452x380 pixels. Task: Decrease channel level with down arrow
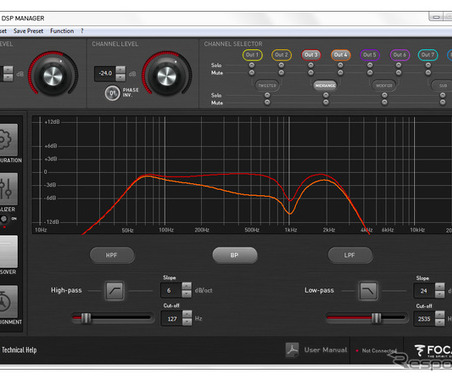point(121,77)
